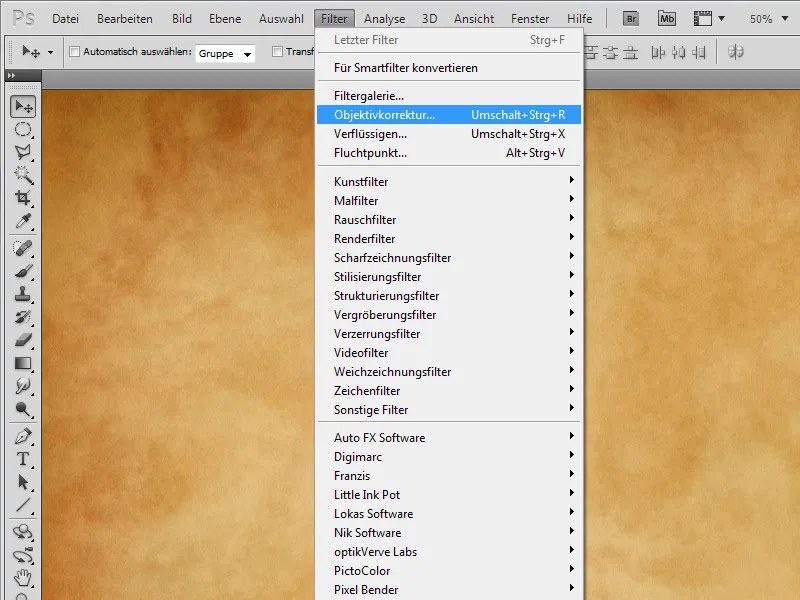
Task: Select the Eraser tool
Action: [x=23, y=340]
